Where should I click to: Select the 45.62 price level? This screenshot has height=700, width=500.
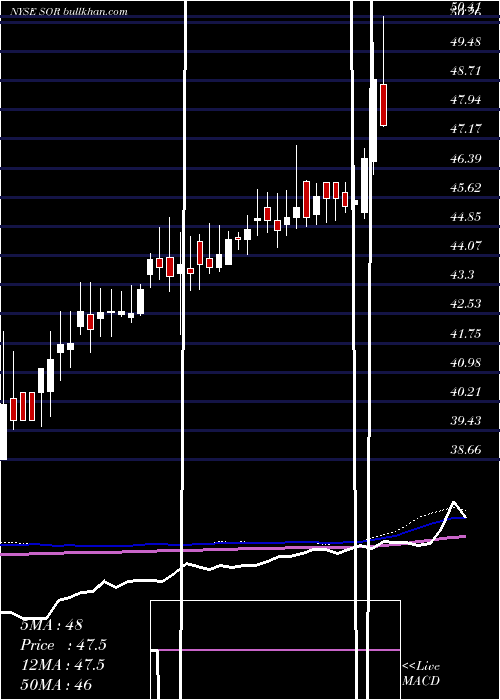tap(466, 187)
